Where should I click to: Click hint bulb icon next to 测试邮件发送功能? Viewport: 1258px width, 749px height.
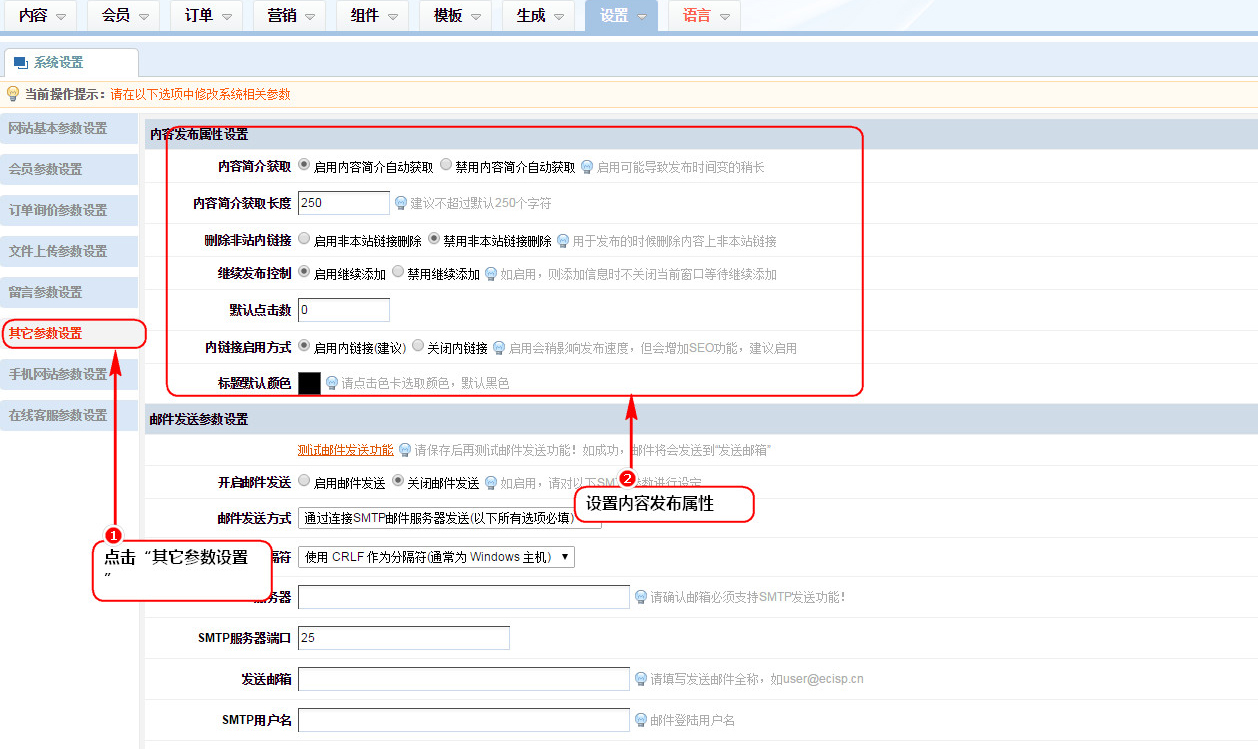point(405,451)
